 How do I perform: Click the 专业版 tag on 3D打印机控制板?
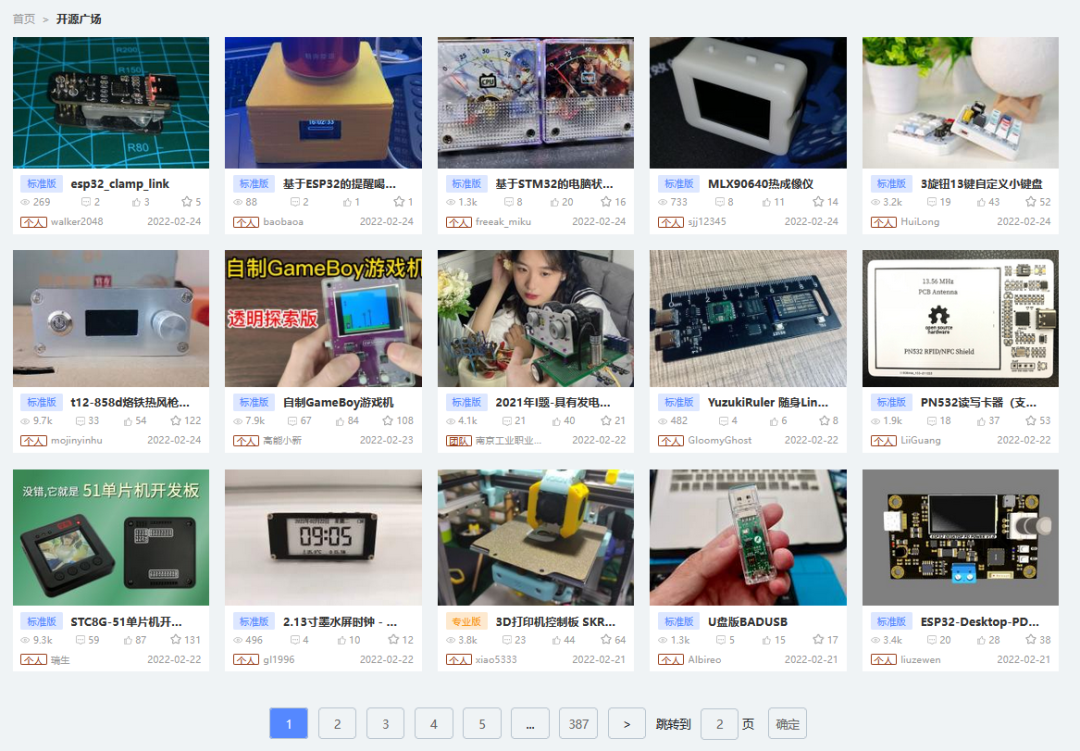click(466, 622)
